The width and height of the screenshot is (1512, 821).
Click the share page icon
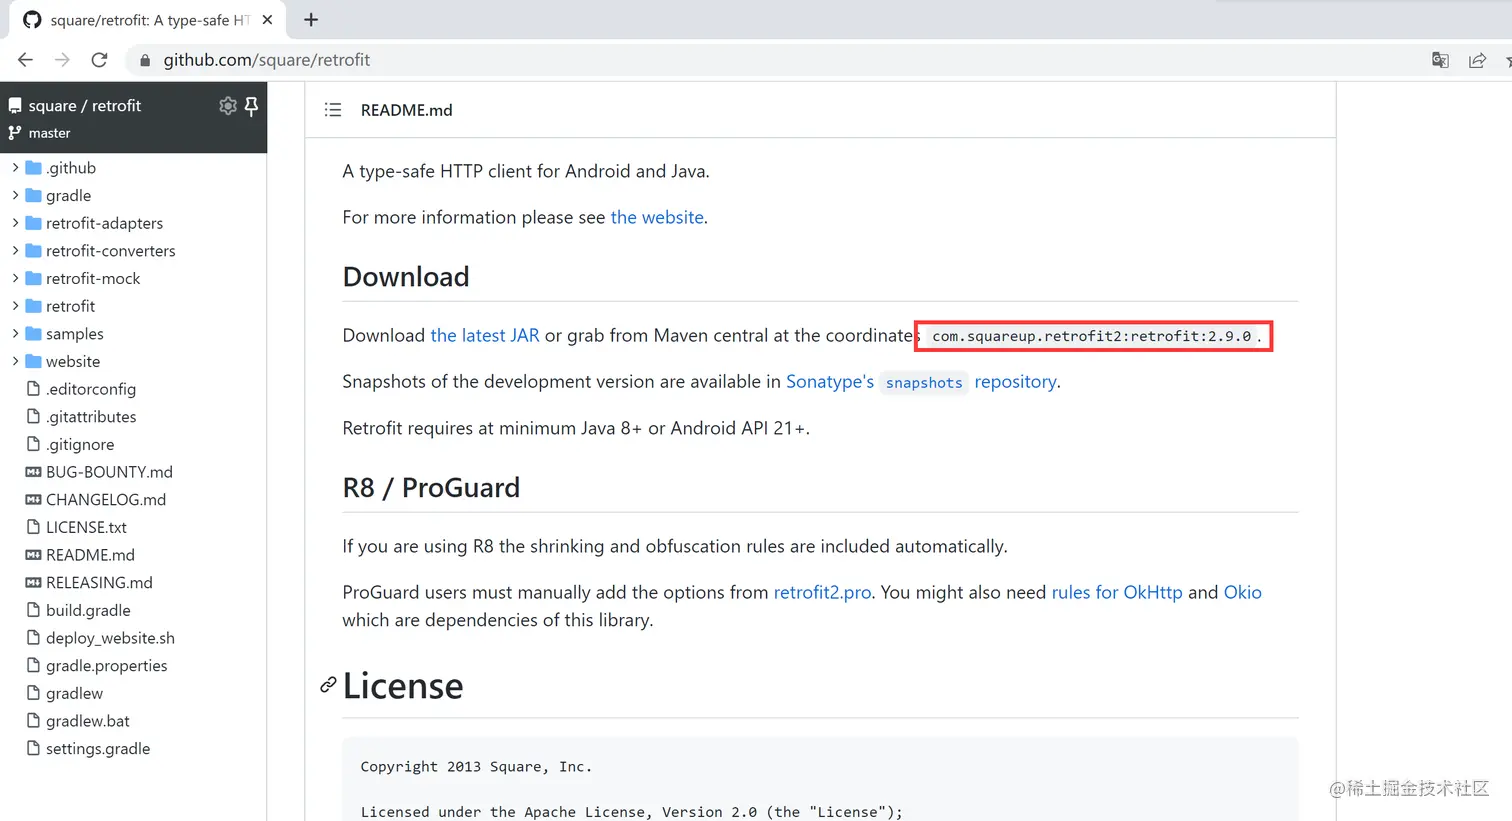(1477, 60)
